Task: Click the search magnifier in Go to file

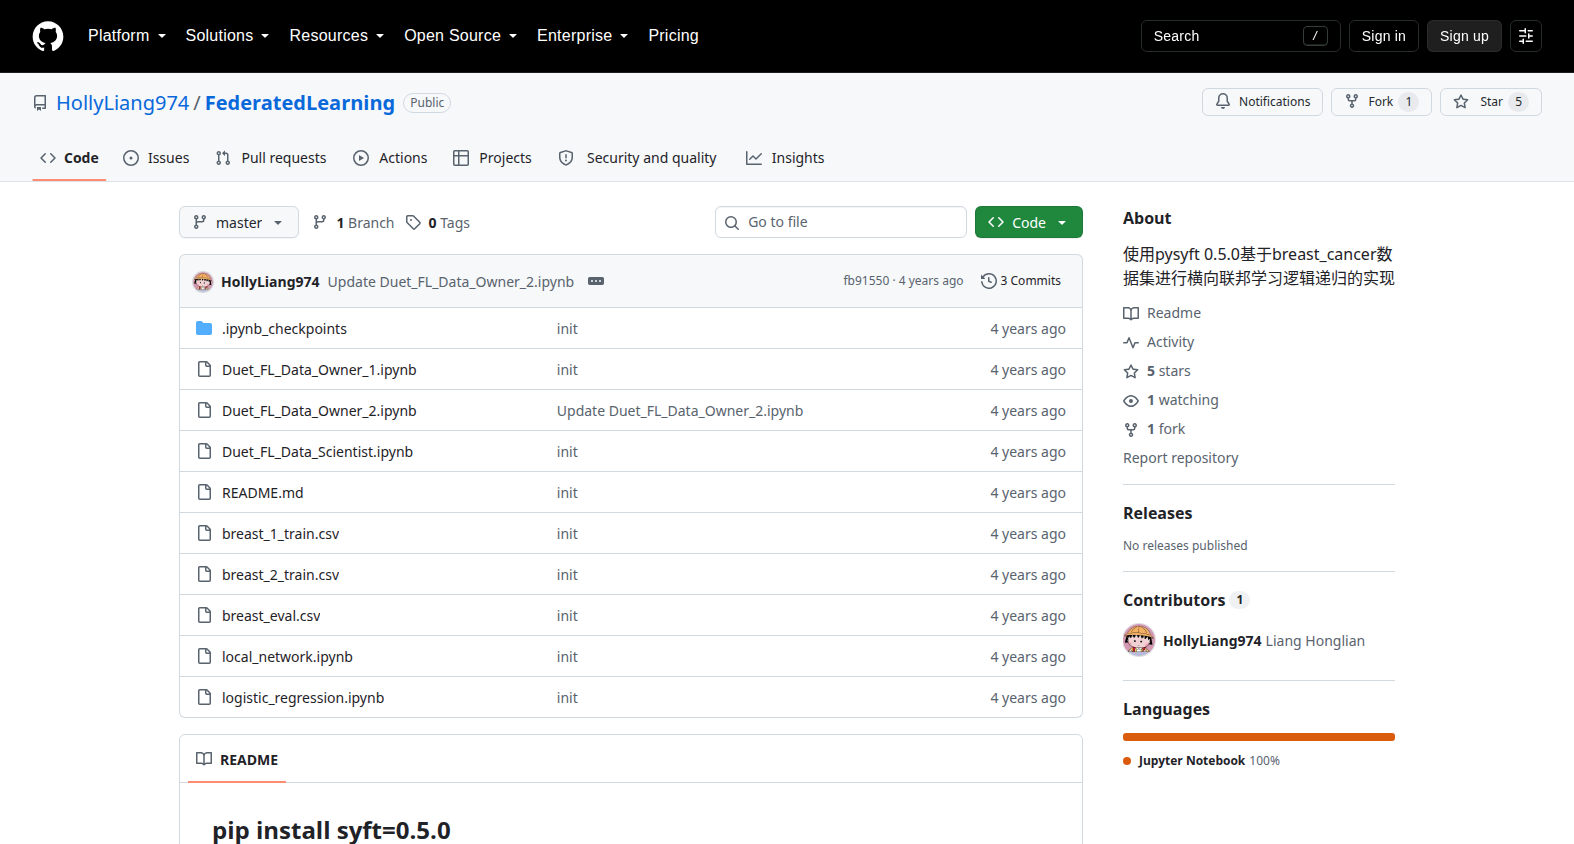Action: (732, 223)
